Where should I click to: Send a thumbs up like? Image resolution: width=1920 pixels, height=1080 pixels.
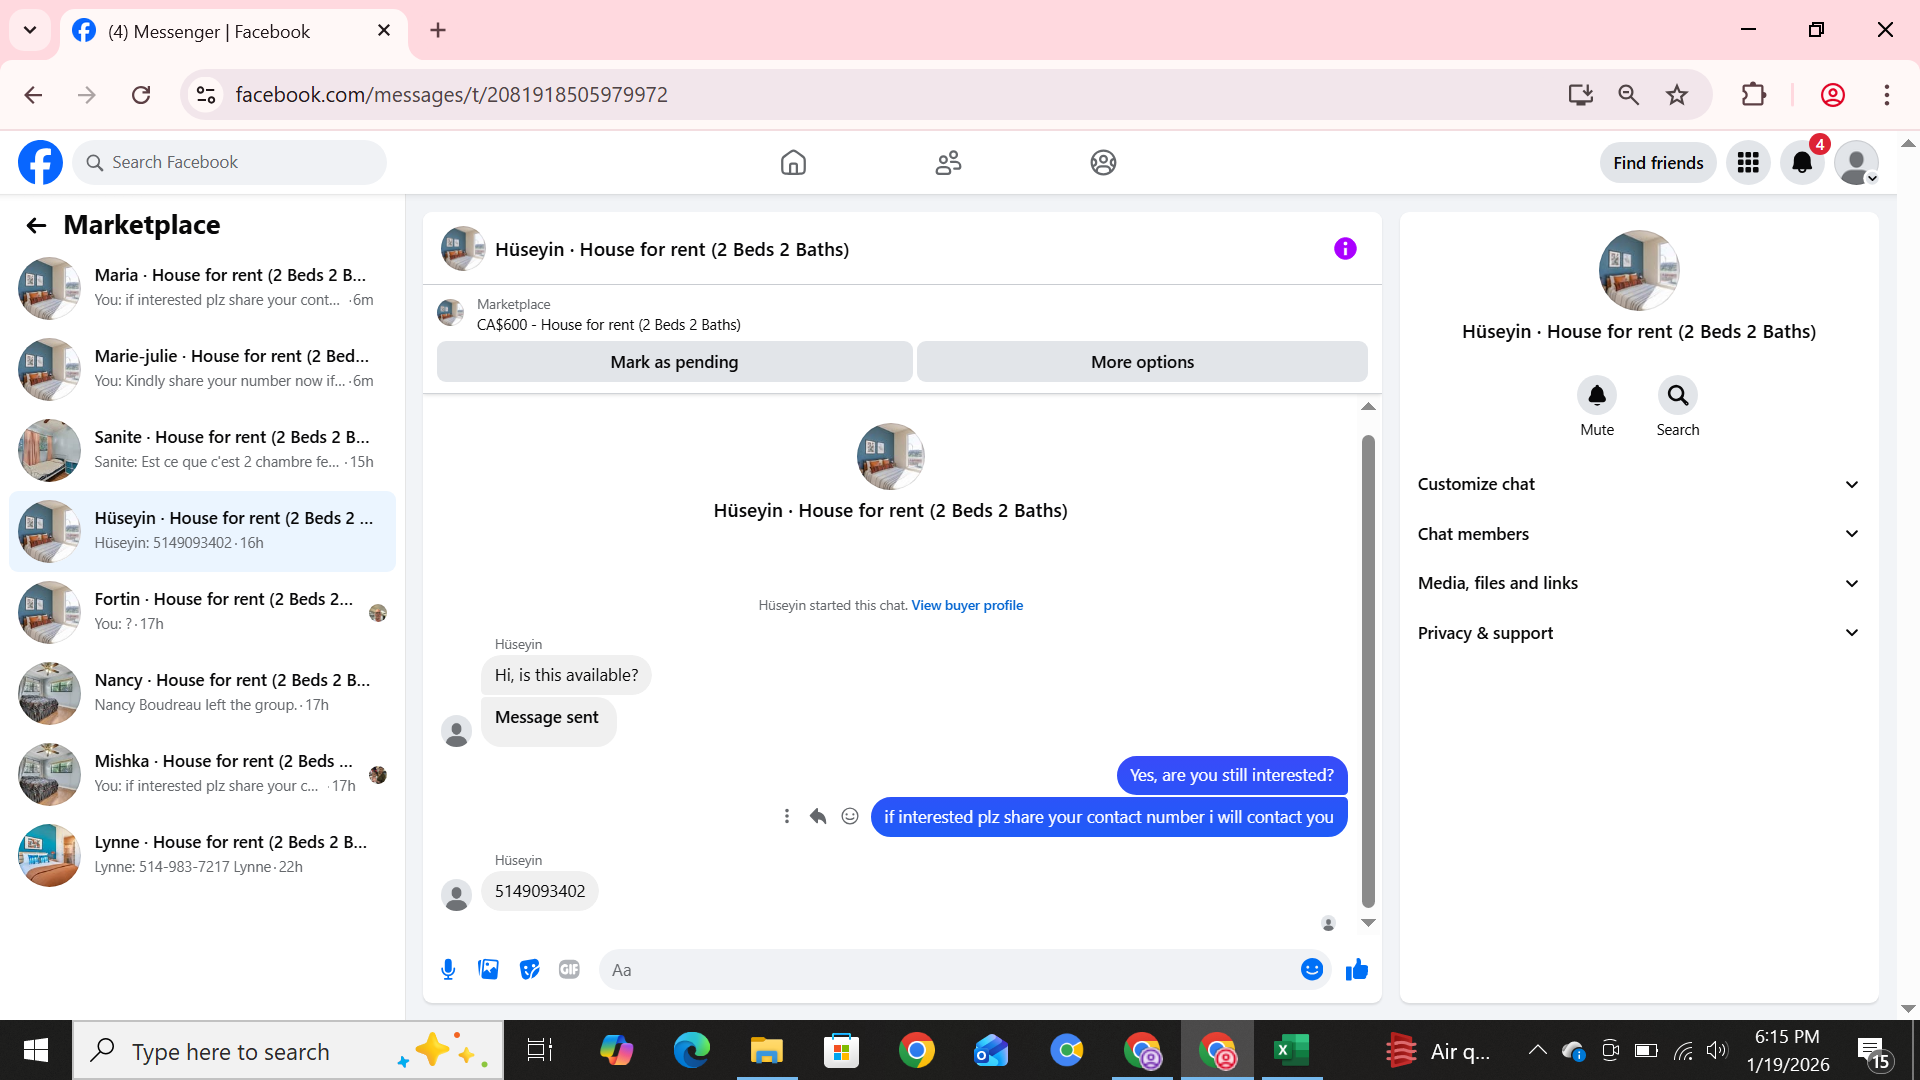1356,969
